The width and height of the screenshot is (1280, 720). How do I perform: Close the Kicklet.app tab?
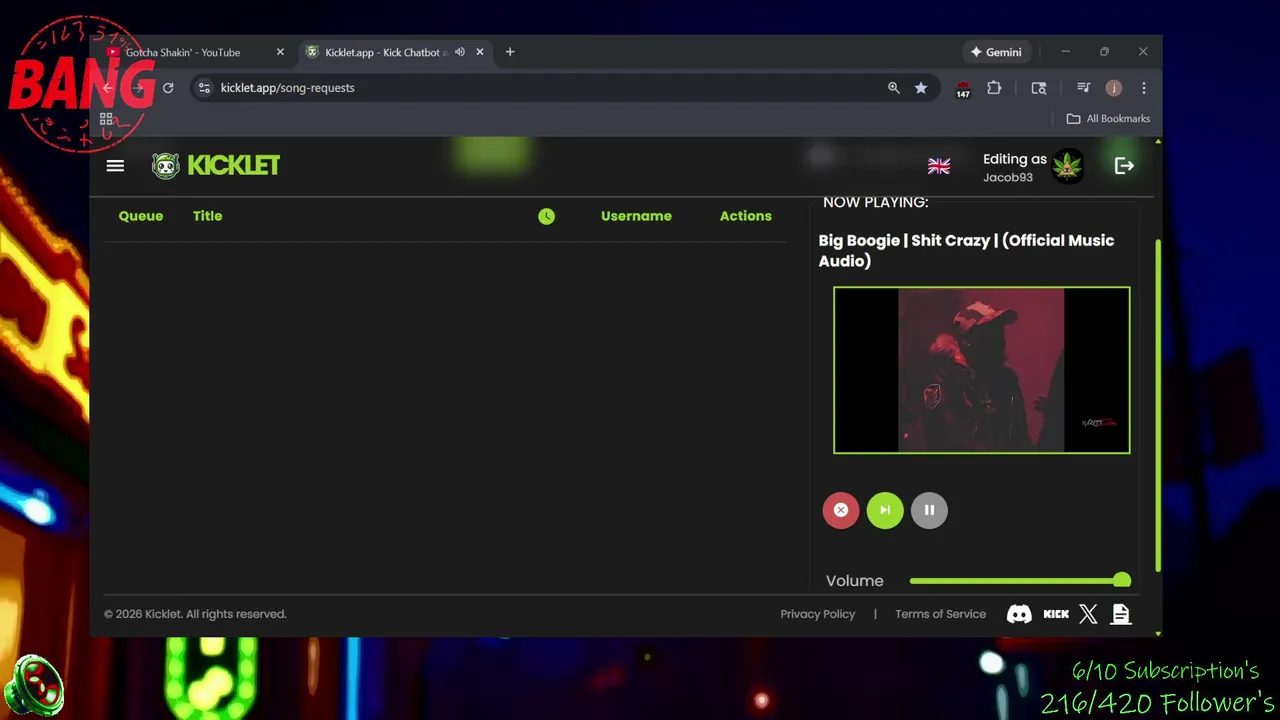coord(480,52)
